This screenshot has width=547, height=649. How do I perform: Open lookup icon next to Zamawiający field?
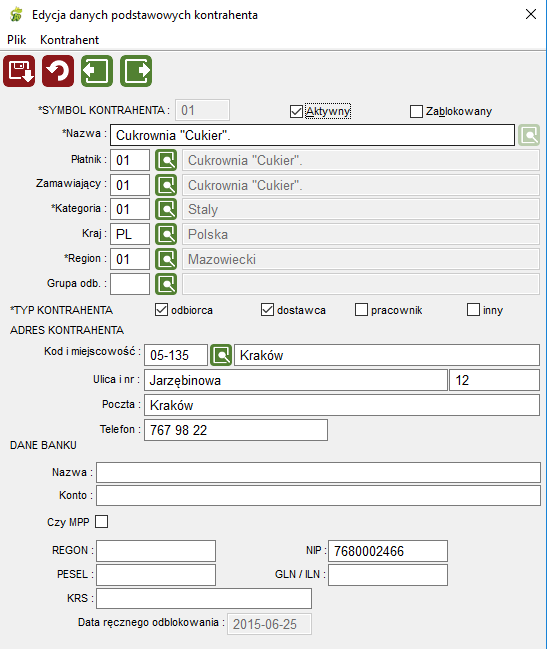tap(166, 185)
